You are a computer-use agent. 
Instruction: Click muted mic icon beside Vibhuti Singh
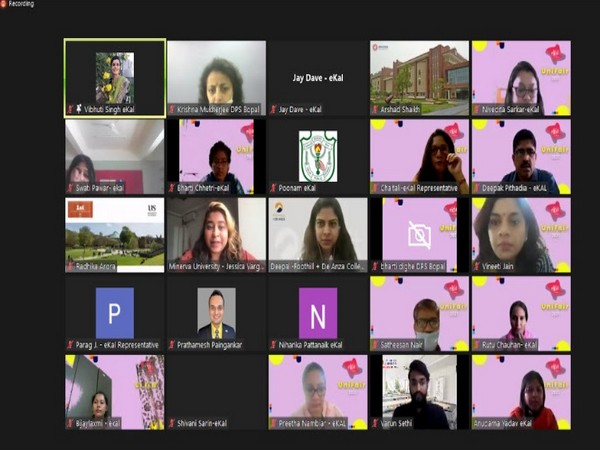point(71,109)
